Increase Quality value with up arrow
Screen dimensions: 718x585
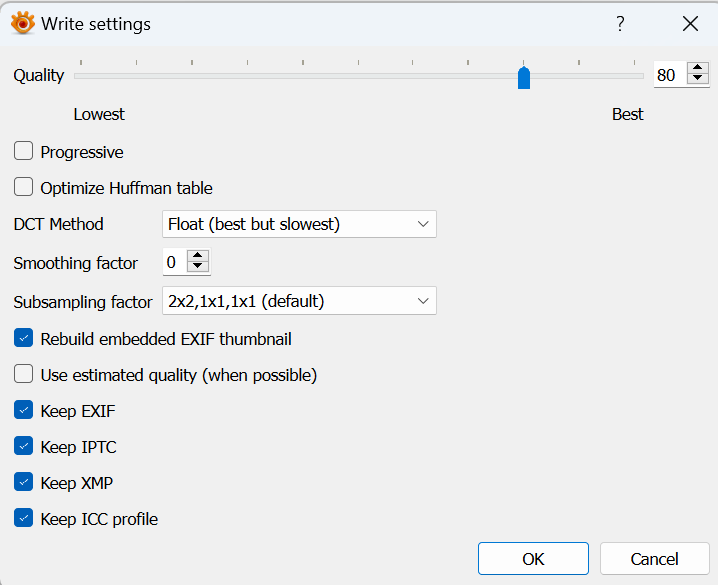point(697,69)
